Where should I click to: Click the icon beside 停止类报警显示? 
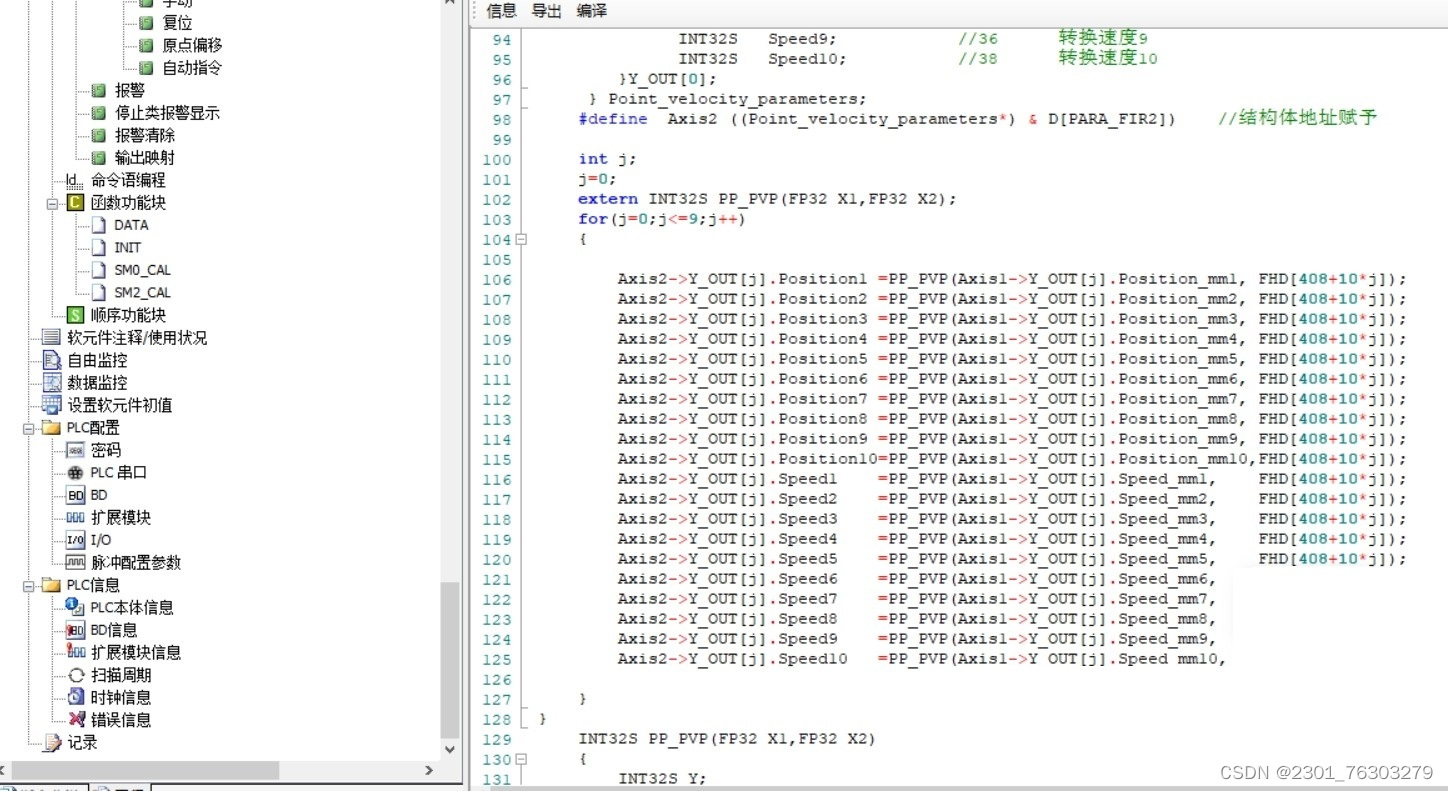click(98, 113)
